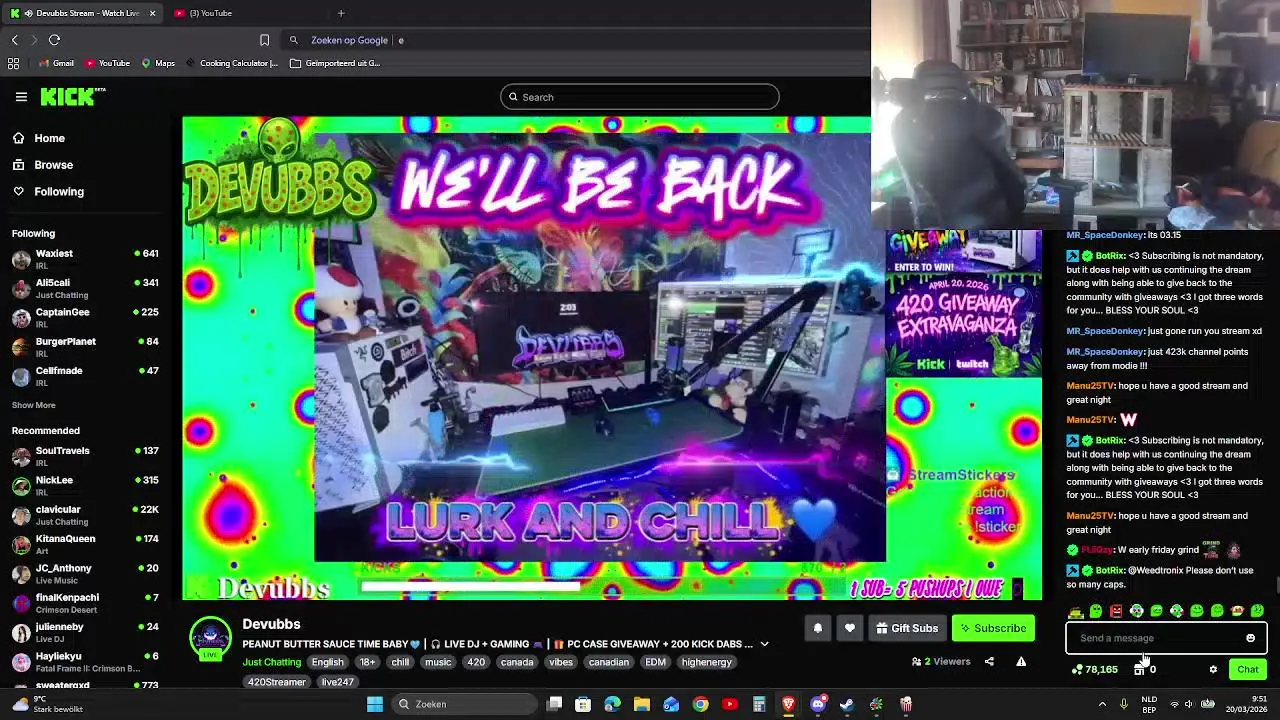Open the emoji picker in chat input
The width and height of the screenshot is (1280, 720).
pos(1250,638)
